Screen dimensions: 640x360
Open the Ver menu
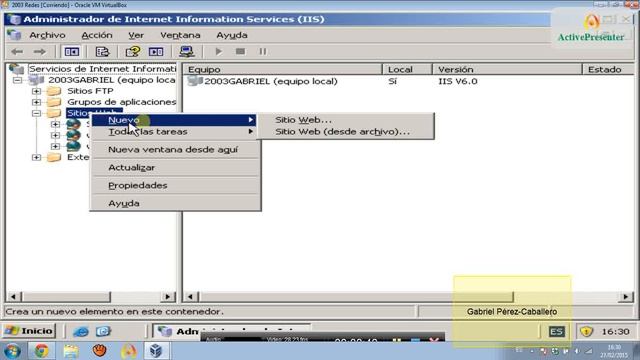click(x=136, y=35)
